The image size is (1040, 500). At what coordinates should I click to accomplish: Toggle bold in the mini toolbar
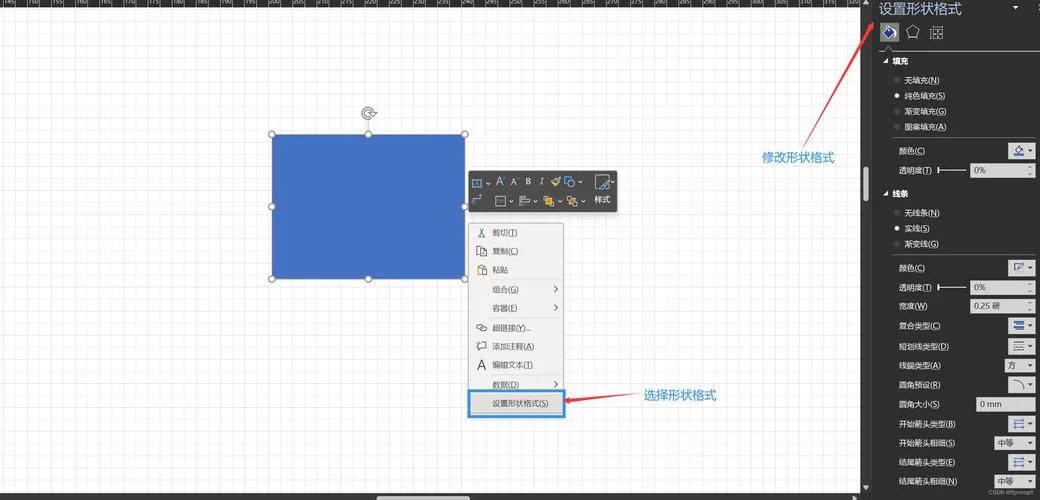pyautogui.click(x=528, y=182)
